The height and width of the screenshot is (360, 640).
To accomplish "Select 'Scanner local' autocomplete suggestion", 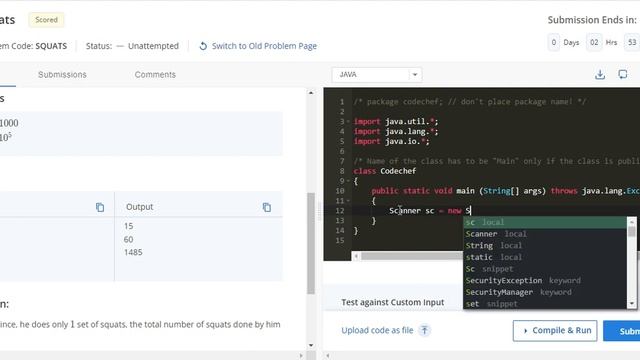I will (x=545, y=234).
